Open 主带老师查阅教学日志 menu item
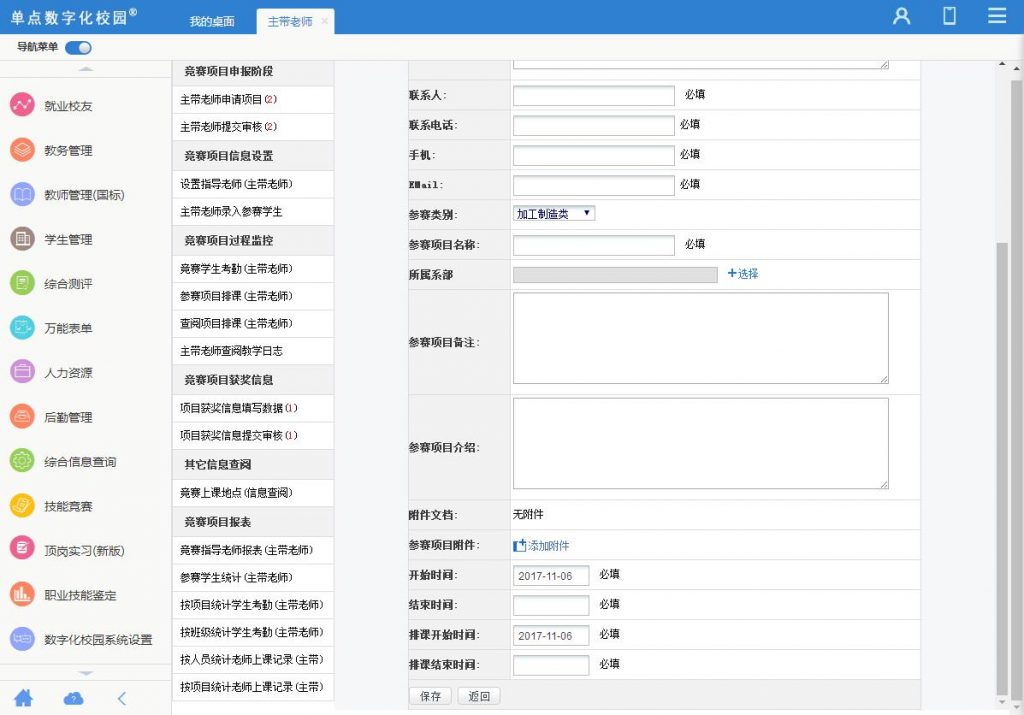Screen dimensions: 1024x715 coord(253,351)
